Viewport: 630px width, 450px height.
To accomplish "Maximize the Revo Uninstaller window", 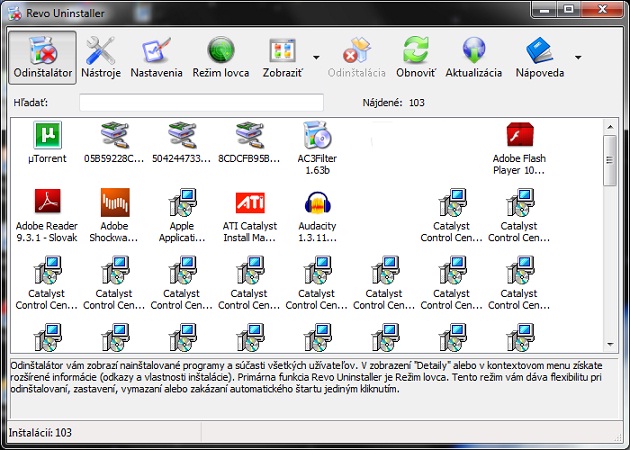I will click(569, 10).
